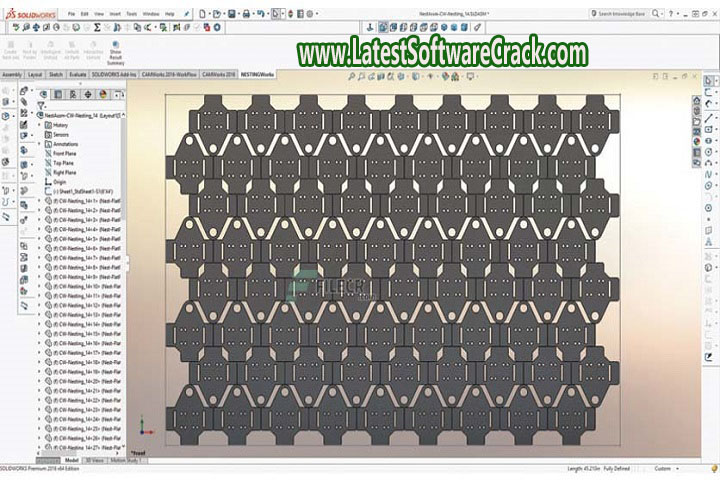Click the View Settings monitor icon

point(470,77)
